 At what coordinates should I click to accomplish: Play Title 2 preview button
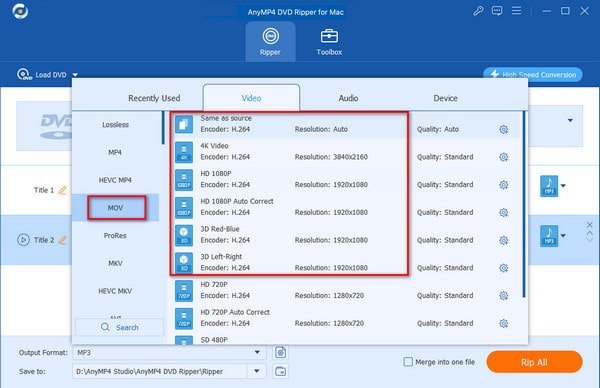23,240
